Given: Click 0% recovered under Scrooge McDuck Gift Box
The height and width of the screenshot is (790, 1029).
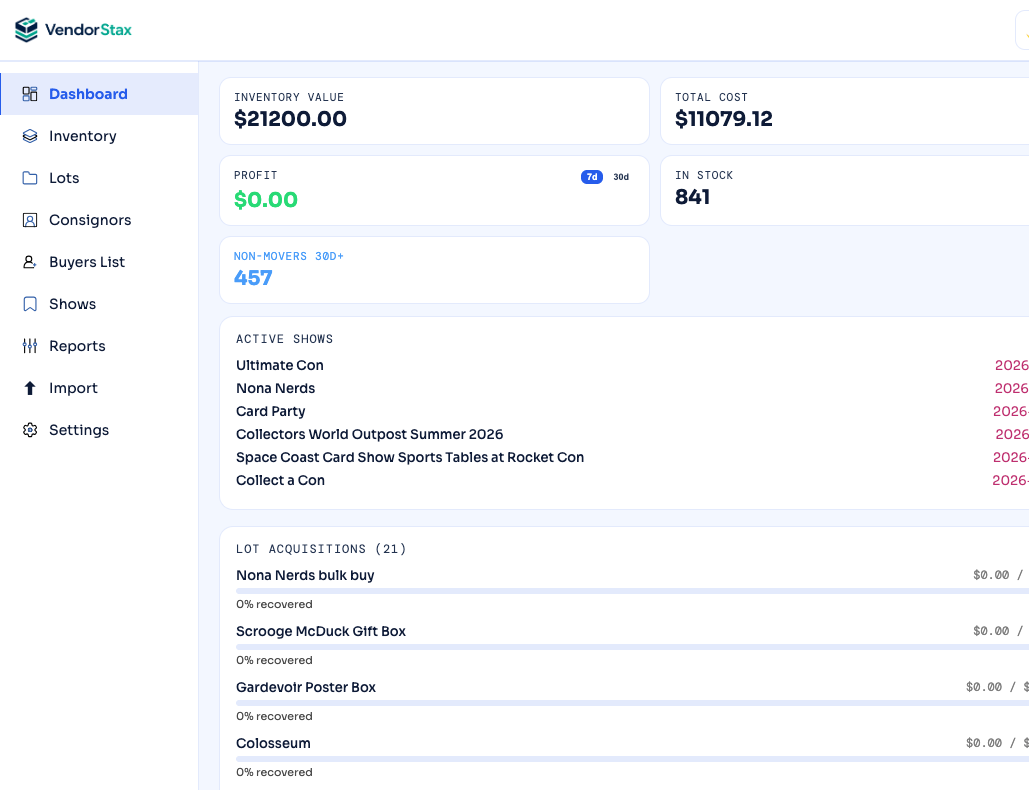Looking at the screenshot, I should [274, 660].
